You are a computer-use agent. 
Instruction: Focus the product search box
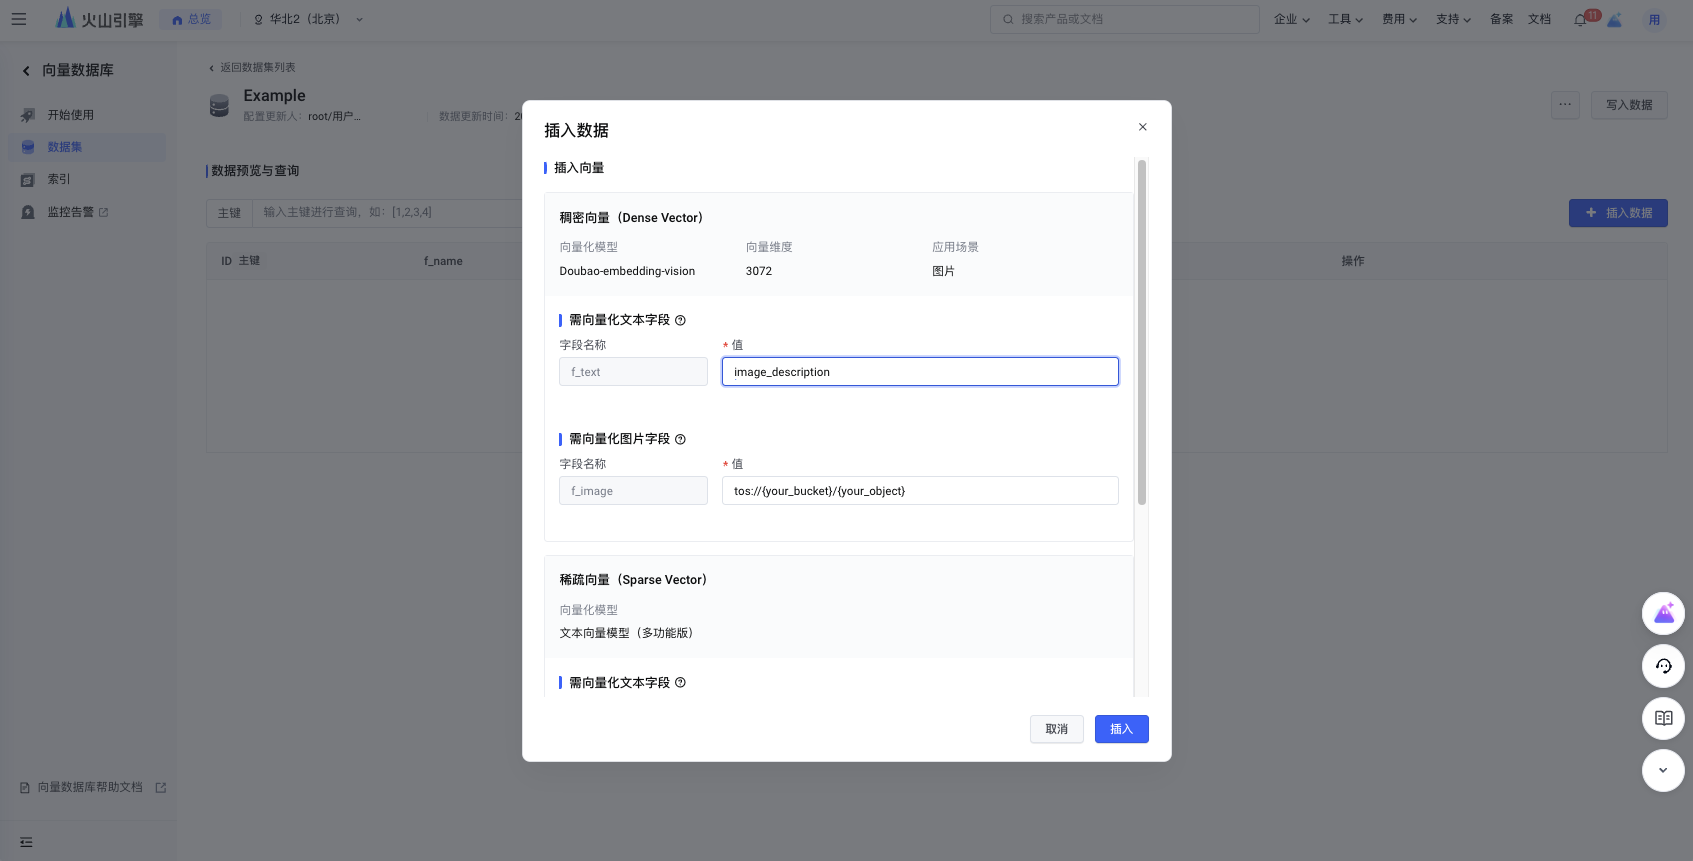(x=1124, y=19)
